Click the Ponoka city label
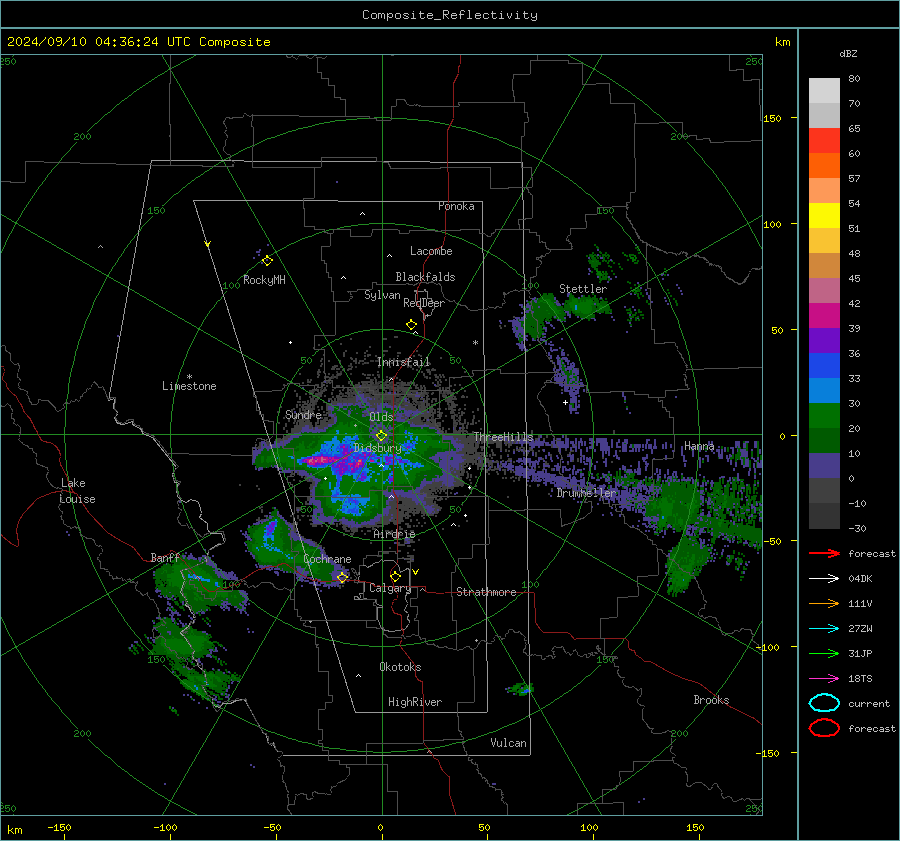 click(x=456, y=206)
